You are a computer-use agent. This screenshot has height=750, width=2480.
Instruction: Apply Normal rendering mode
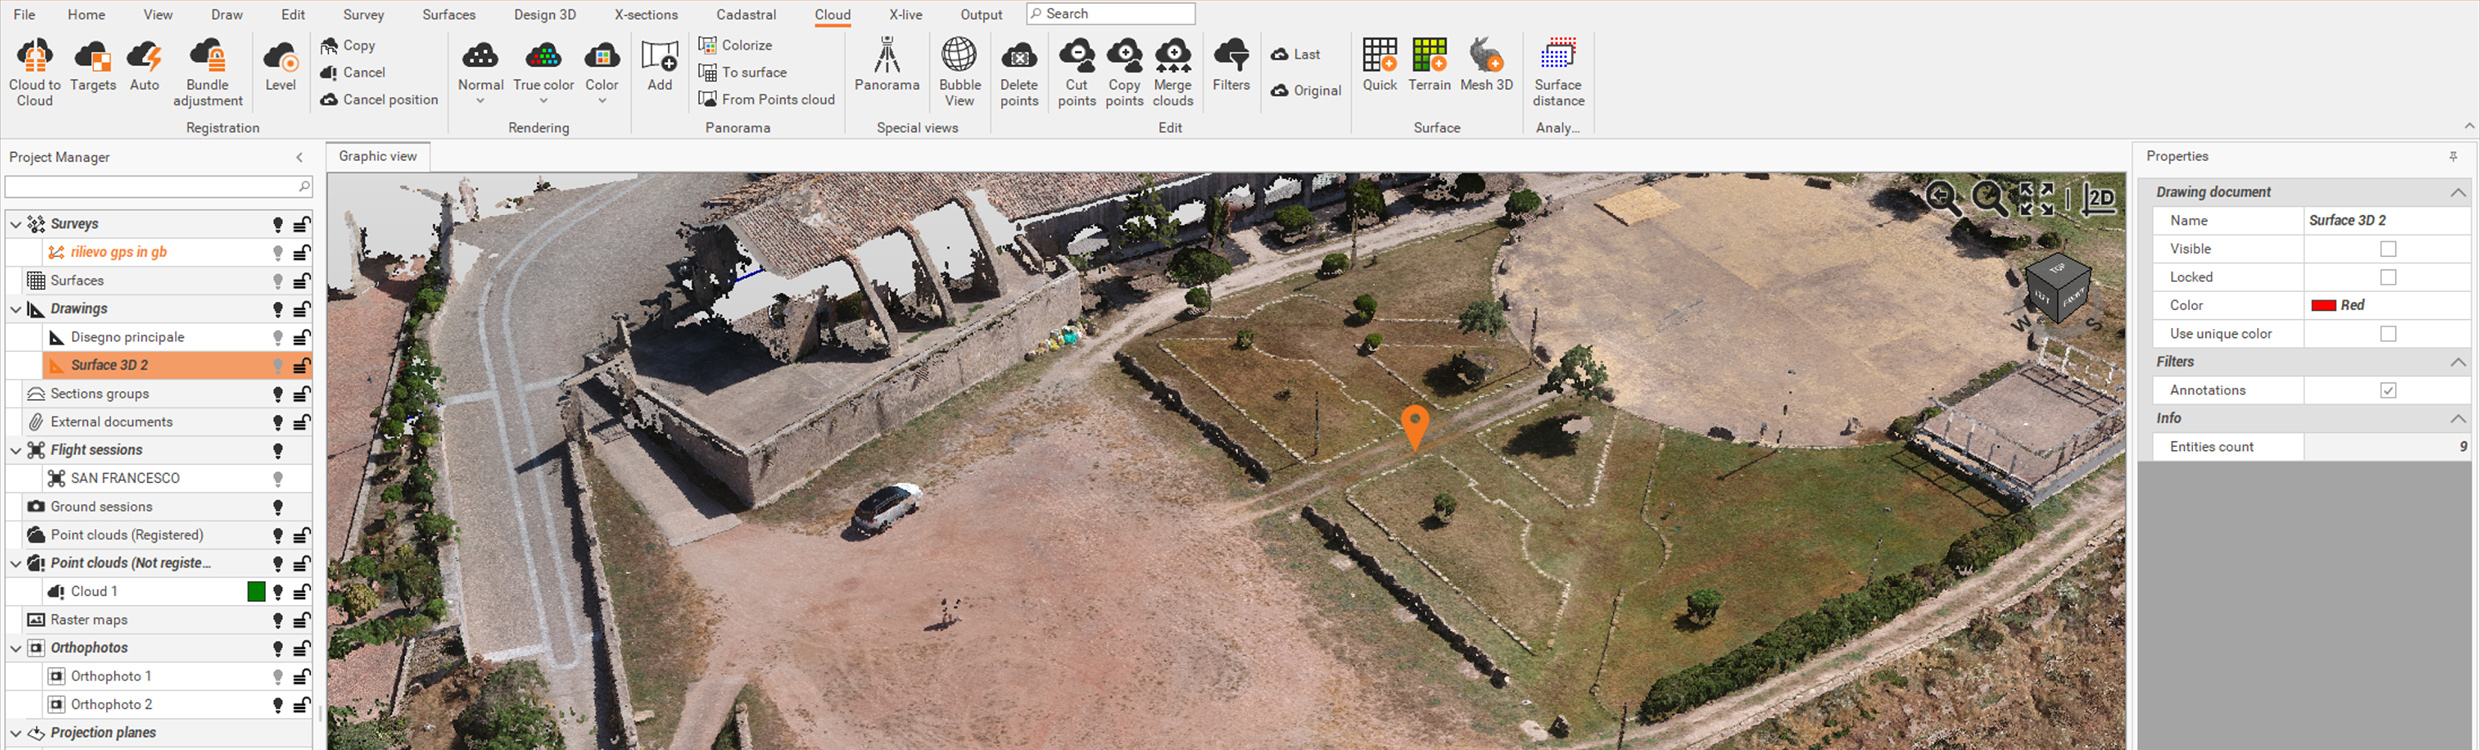point(481,66)
